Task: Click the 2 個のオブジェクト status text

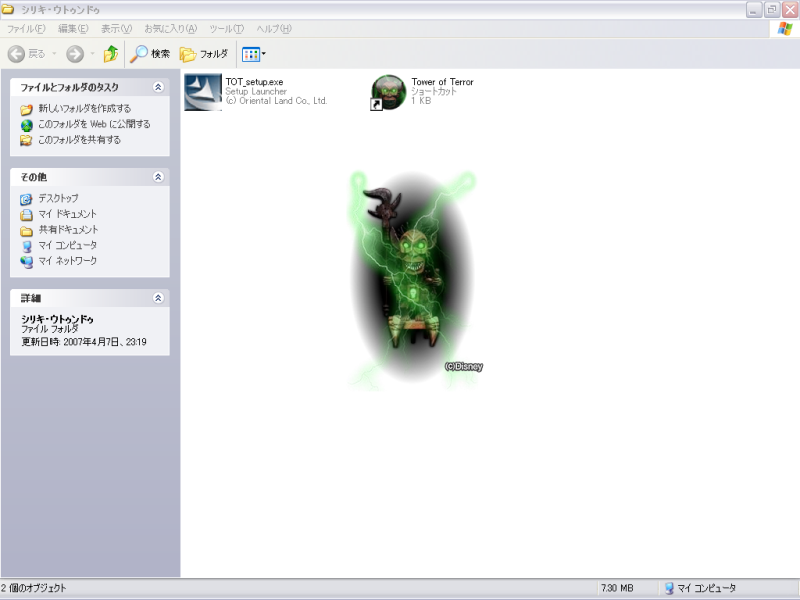Action: click(x=34, y=588)
